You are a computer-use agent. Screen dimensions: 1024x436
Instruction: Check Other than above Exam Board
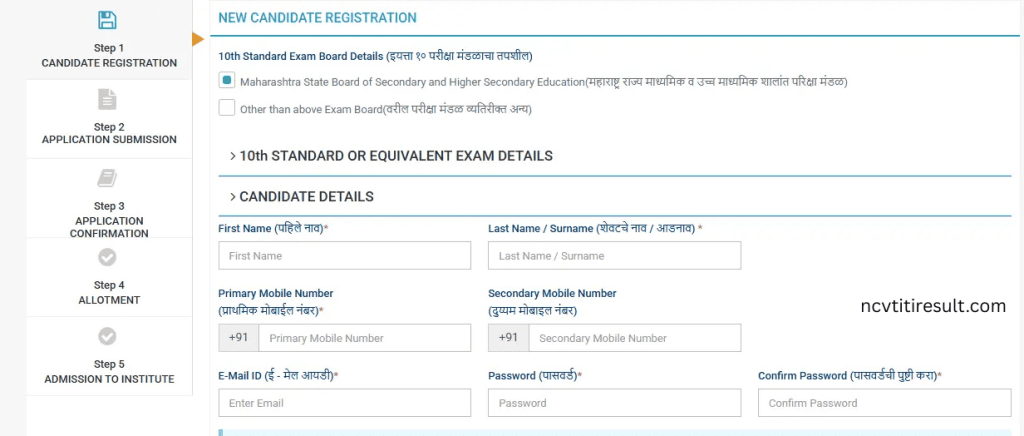227,108
